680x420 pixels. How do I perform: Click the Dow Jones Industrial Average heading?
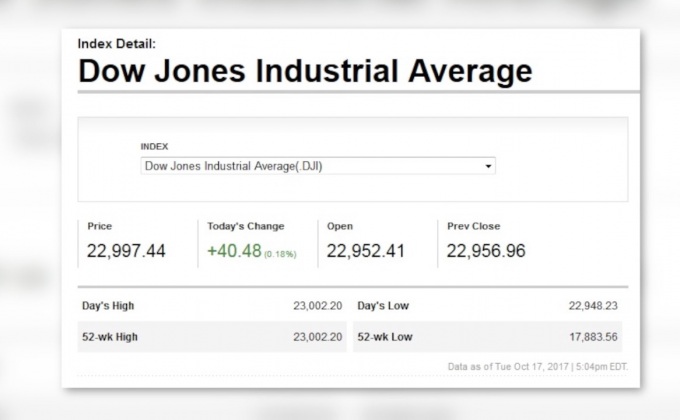tap(305, 71)
